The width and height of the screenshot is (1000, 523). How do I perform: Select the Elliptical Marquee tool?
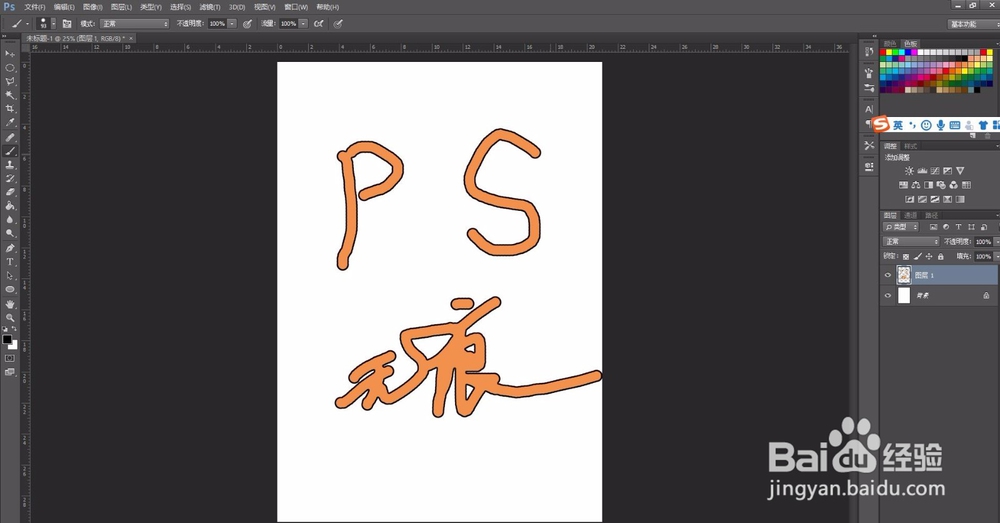[x=10, y=68]
